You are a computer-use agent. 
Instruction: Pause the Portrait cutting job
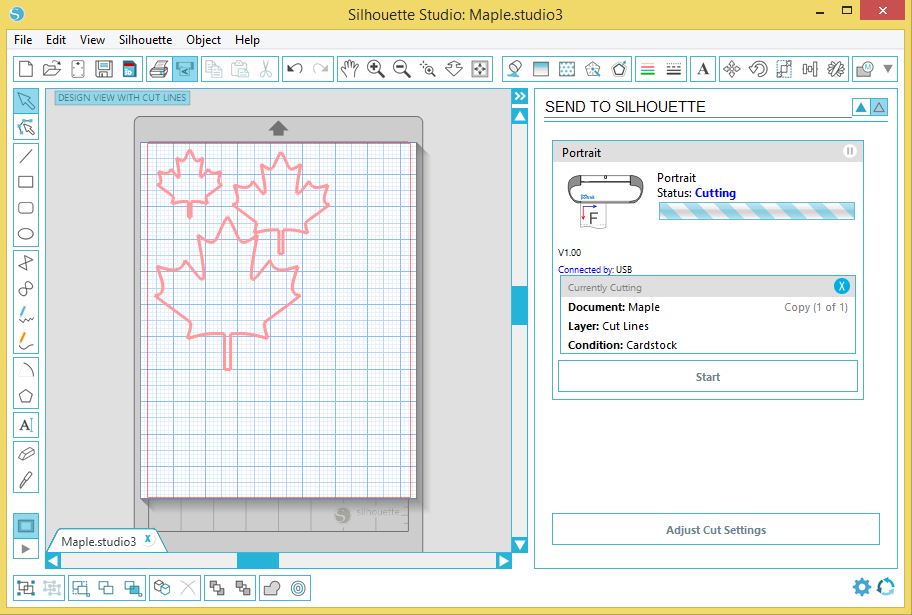tap(849, 151)
